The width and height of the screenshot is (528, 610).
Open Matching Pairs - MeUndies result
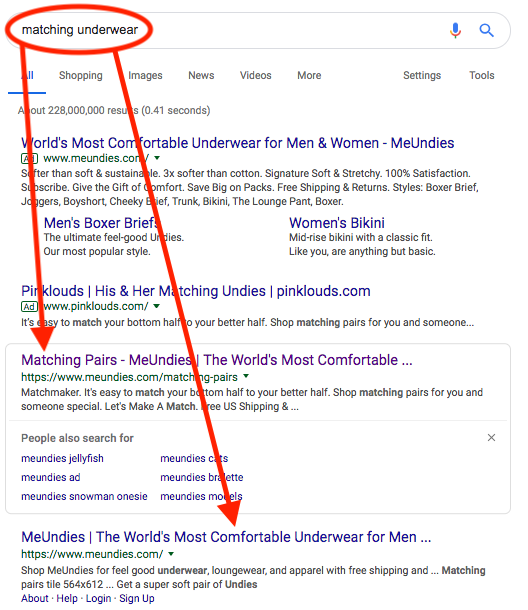217,360
